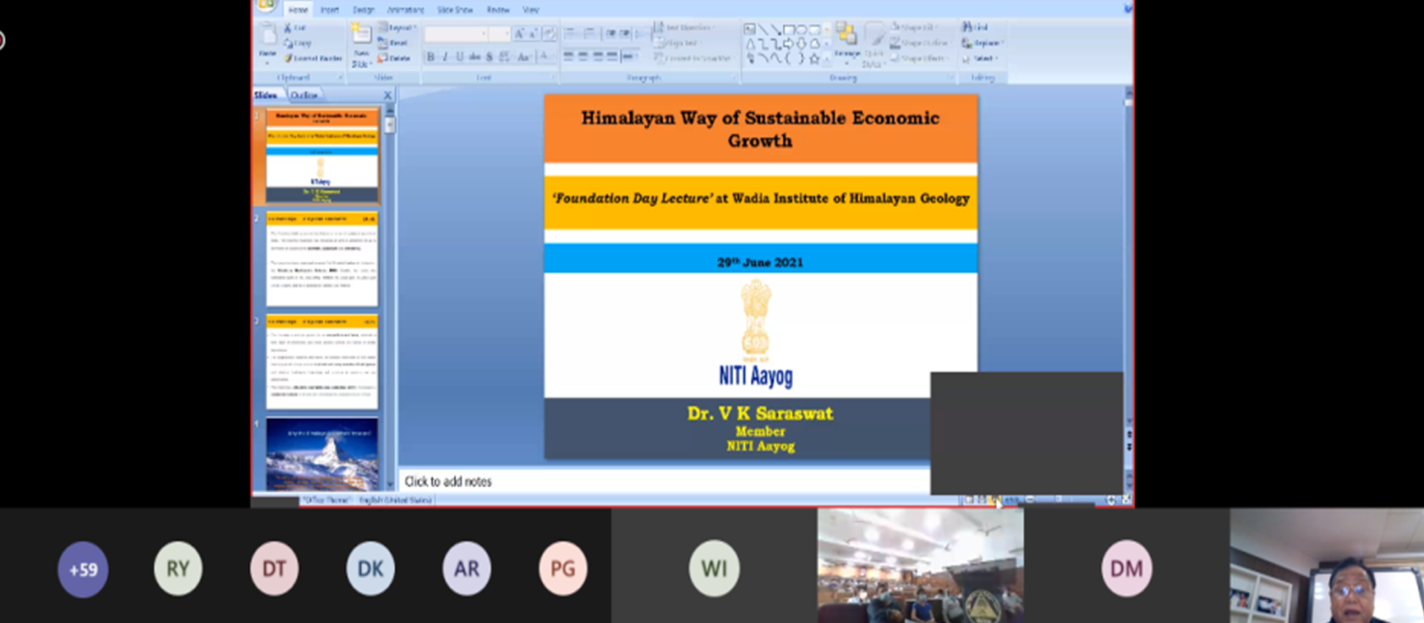Toggle italic formatting
The height and width of the screenshot is (623, 1424).
click(445, 57)
